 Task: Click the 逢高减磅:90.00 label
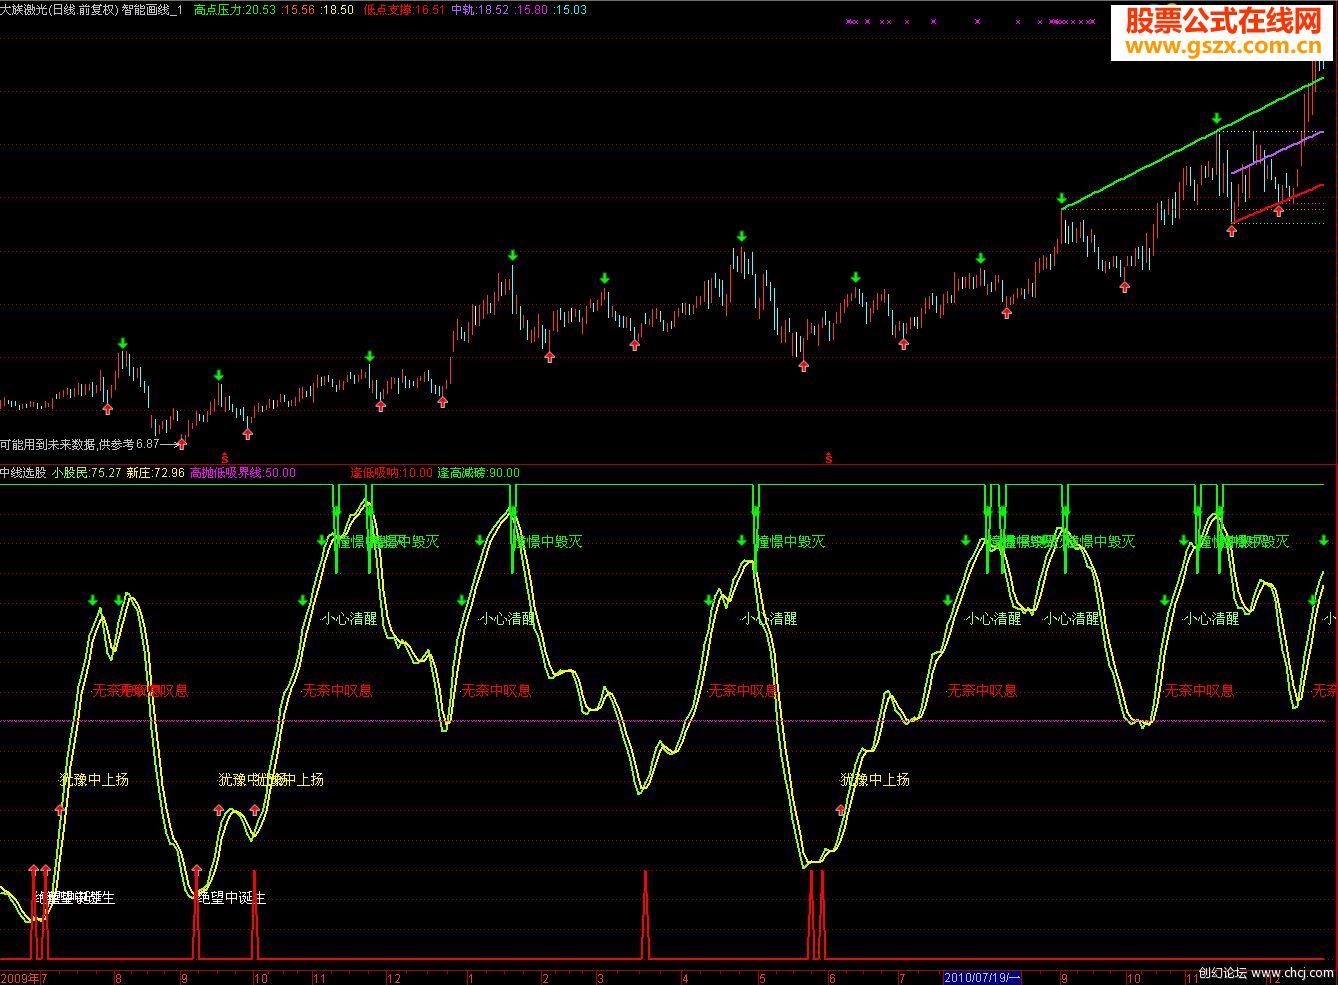(478, 473)
